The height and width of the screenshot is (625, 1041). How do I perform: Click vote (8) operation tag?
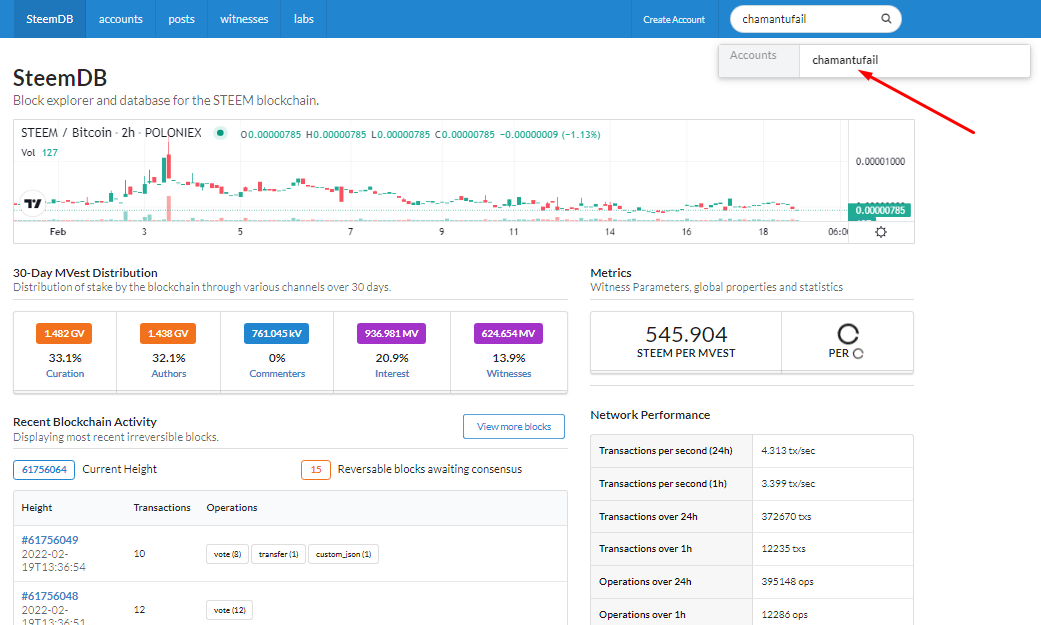click(227, 554)
